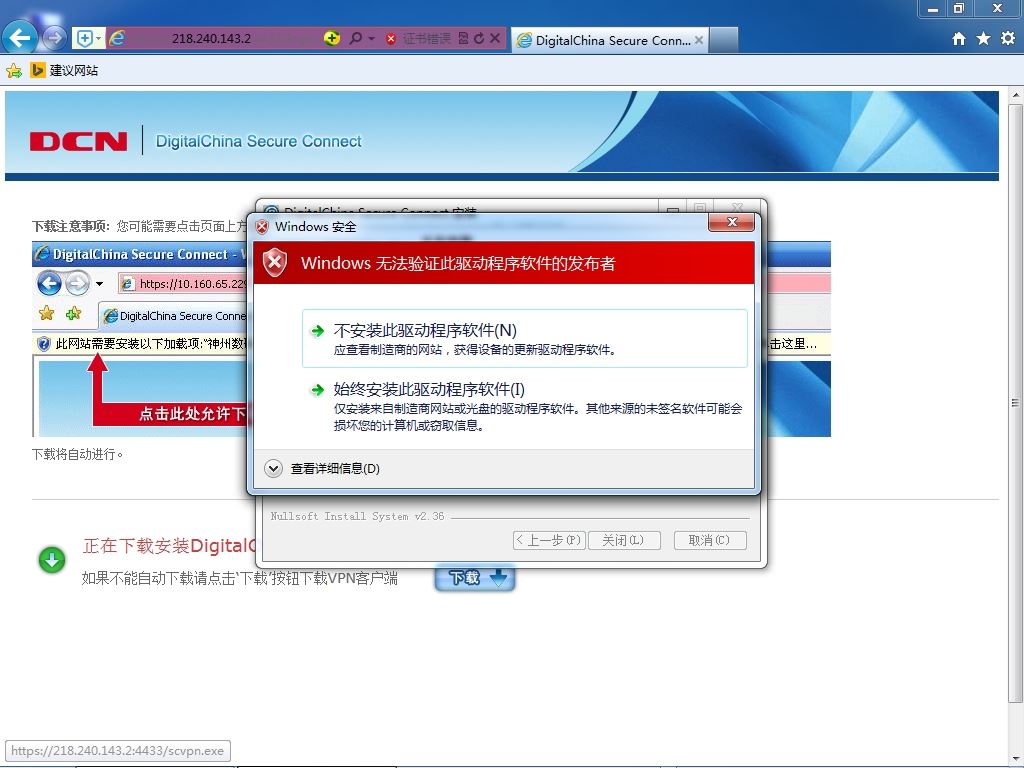
Task: Click the address field showing 218.240.143.2
Action: [212, 39]
